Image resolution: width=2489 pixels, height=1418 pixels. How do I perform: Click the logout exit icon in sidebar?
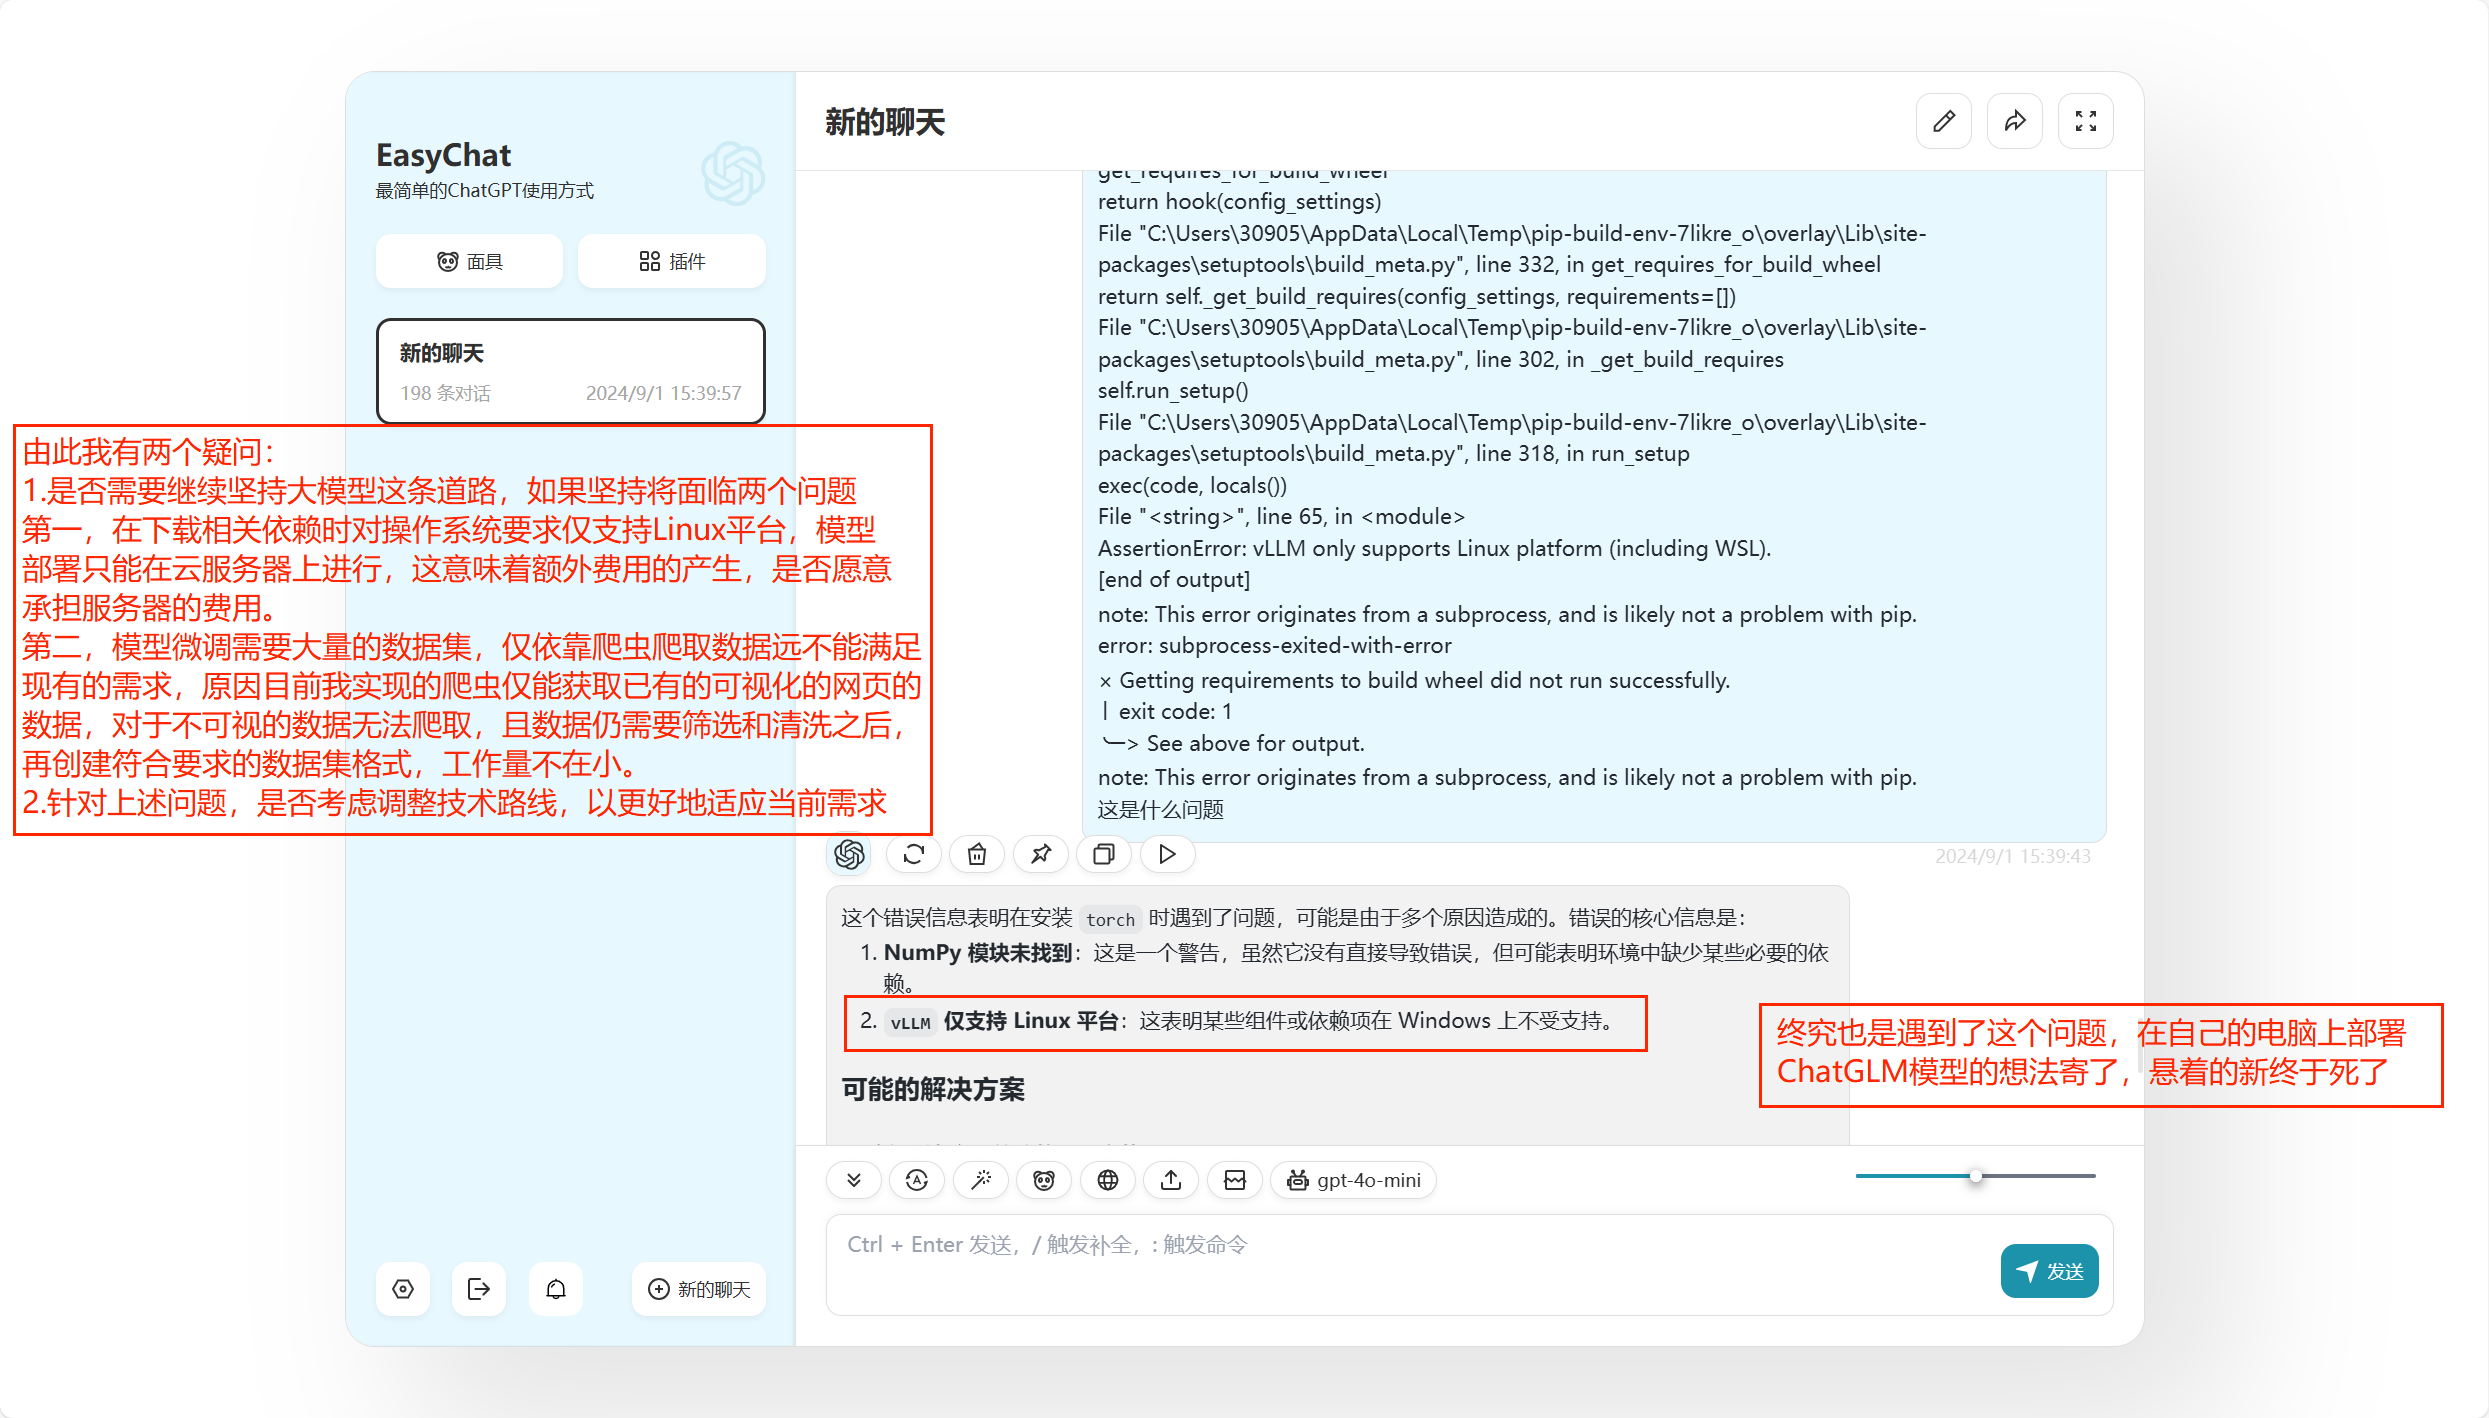coord(479,1289)
